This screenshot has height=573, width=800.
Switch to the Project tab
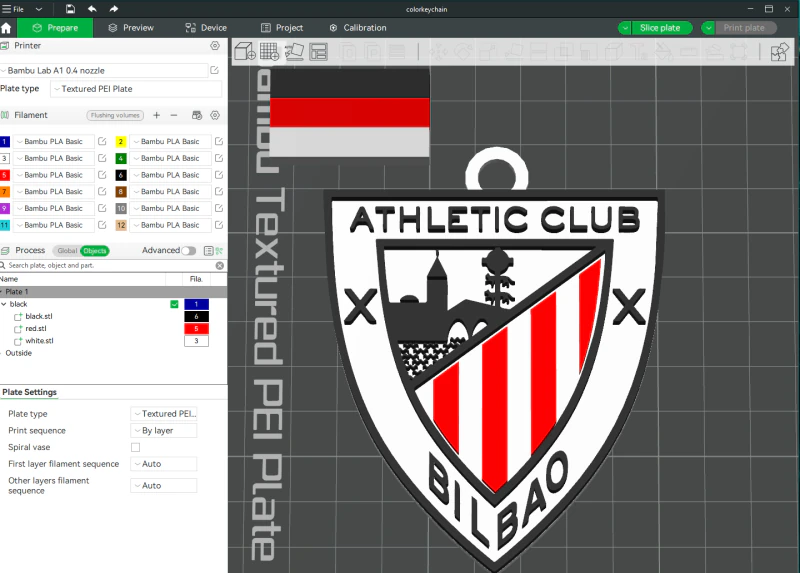(282, 28)
